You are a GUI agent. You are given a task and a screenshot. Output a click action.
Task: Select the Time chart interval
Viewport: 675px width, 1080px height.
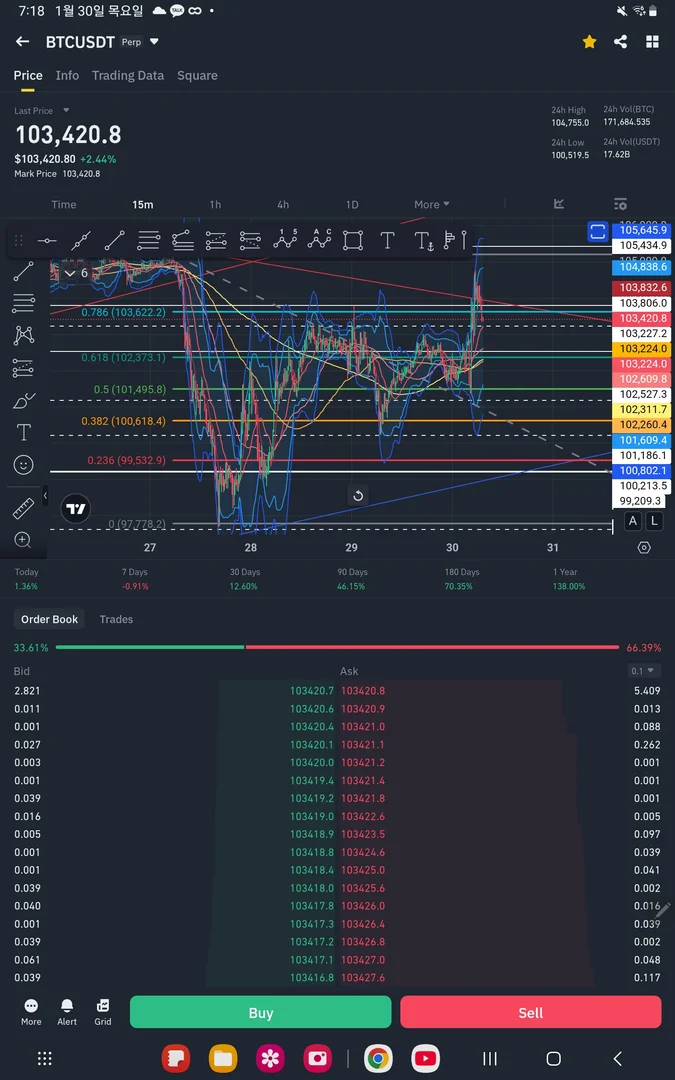click(x=63, y=205)
